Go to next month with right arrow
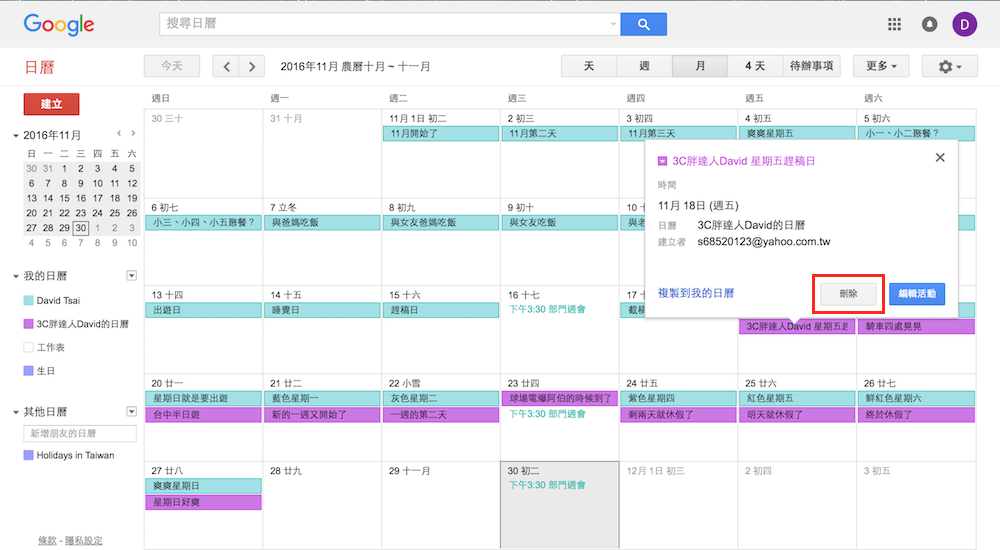 coord(252,66)
